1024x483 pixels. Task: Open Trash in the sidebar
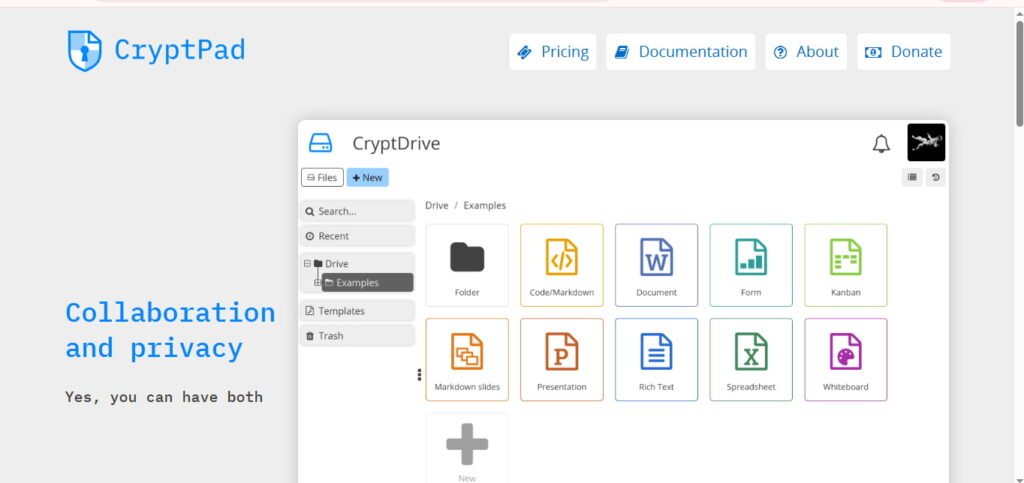point(357,335)
